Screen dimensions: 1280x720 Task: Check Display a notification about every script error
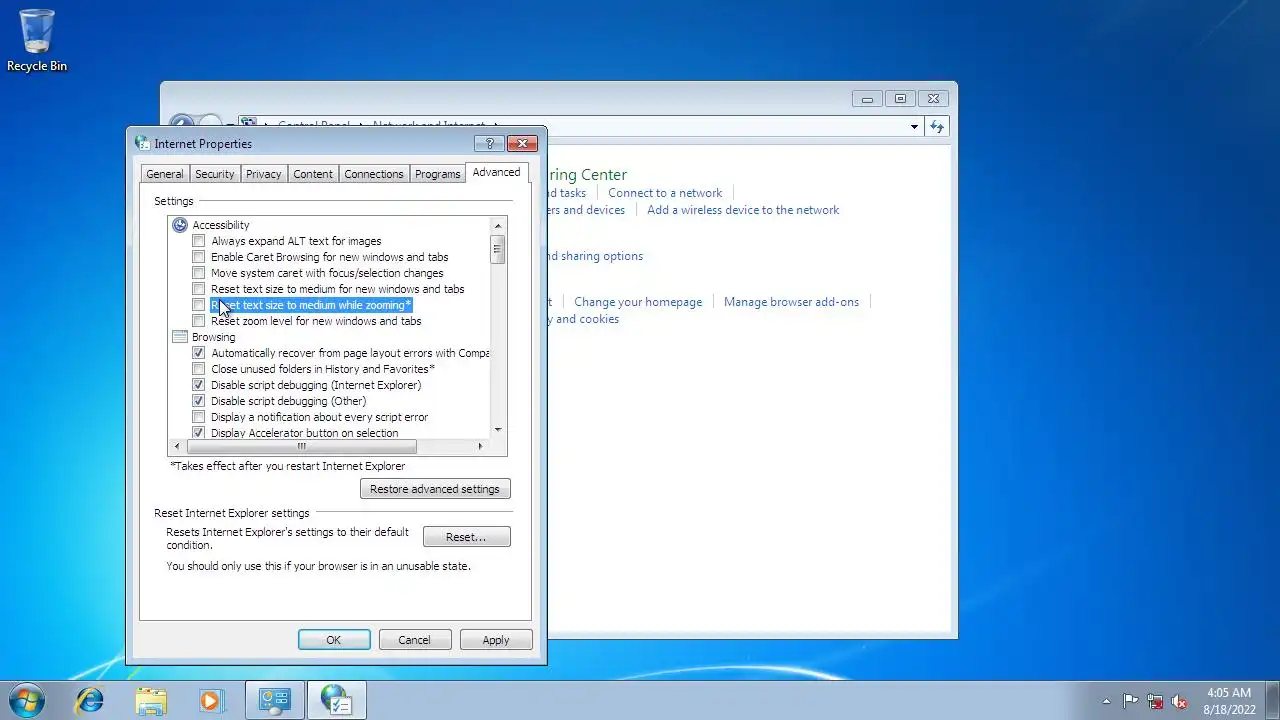pos(198,417)
